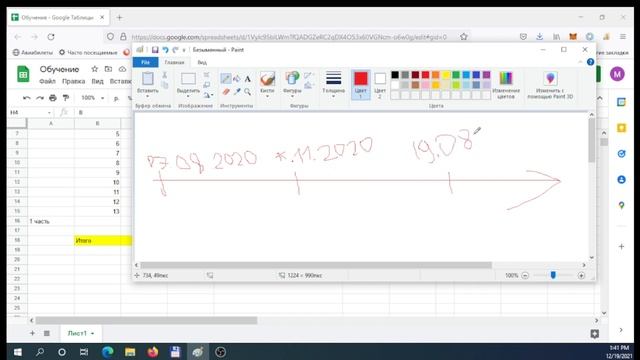Switch to the Вид tab in Paint
The width and height of the screenshot is (640, 360).
click(202, 62)
